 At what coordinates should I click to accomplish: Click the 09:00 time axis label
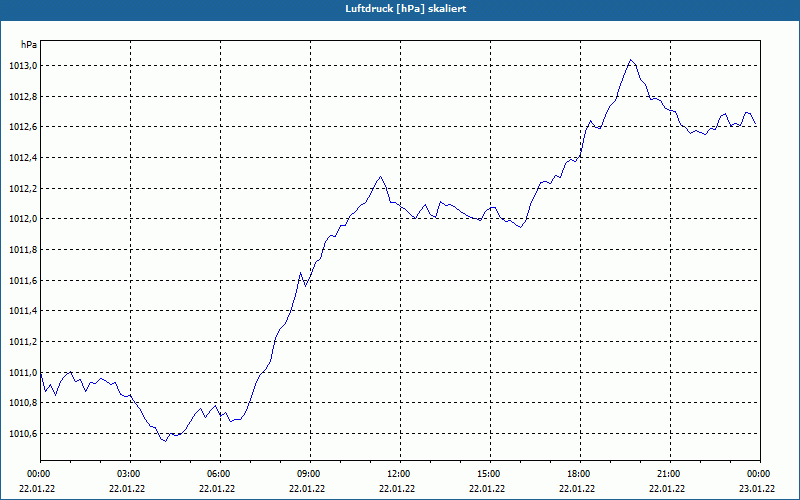click(310, 474)
